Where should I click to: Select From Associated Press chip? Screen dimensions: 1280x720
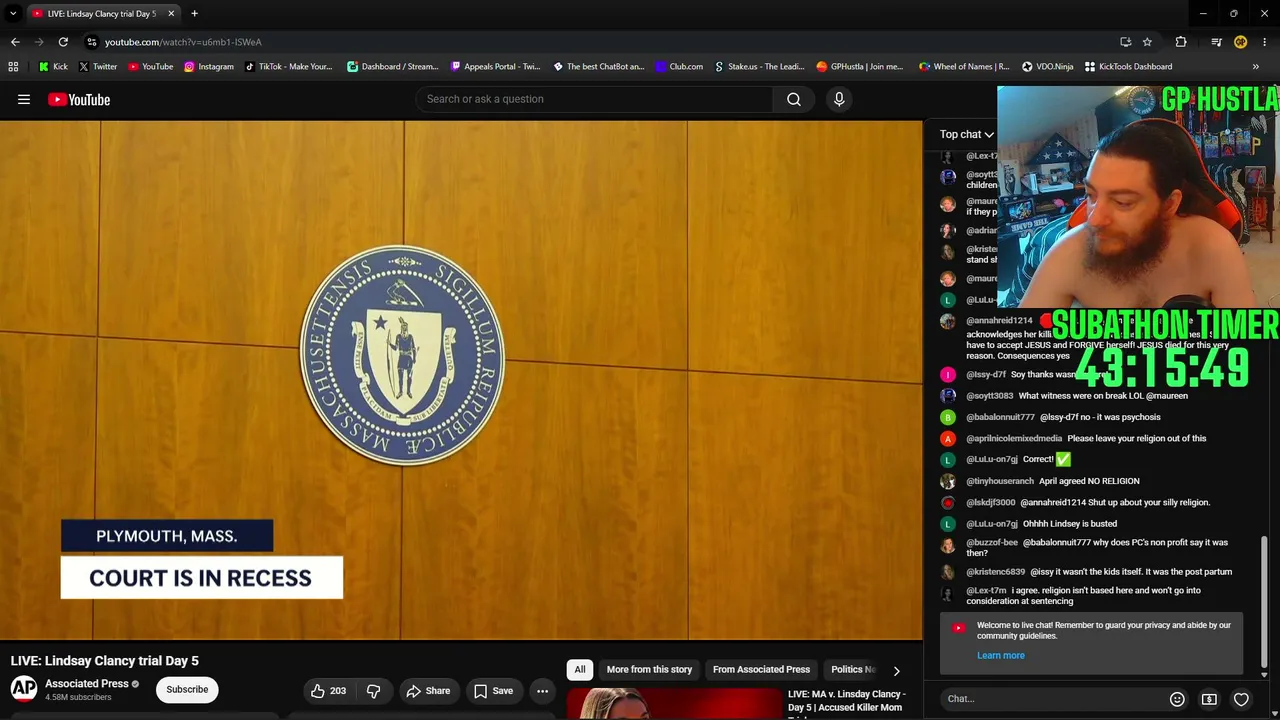[761, 670]
